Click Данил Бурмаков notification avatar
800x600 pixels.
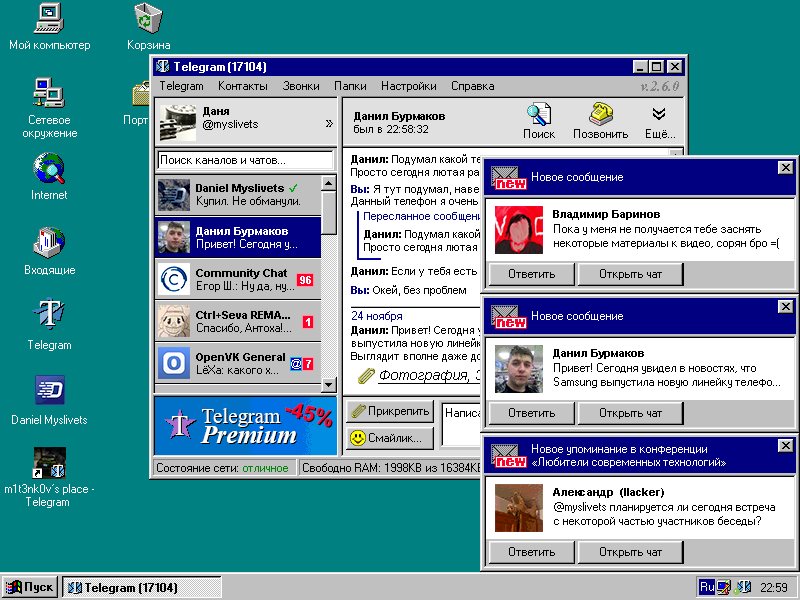pos(519,369)
